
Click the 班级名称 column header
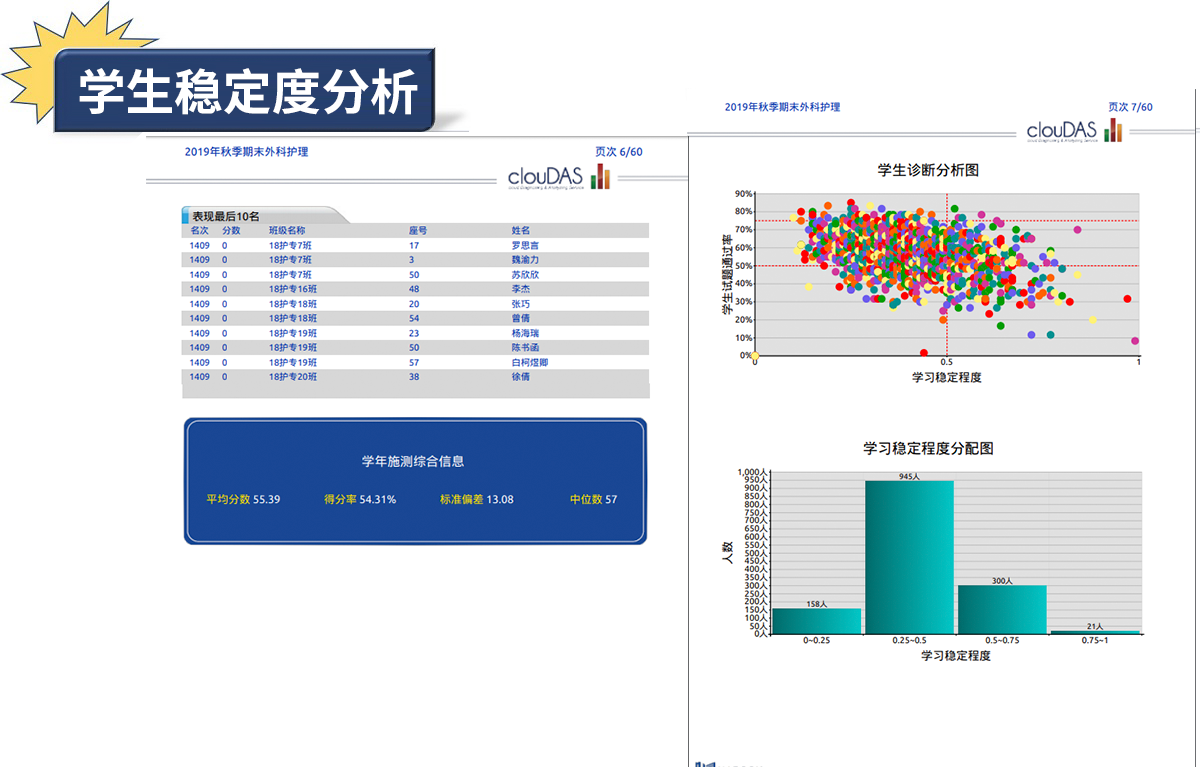pos(287,230)
